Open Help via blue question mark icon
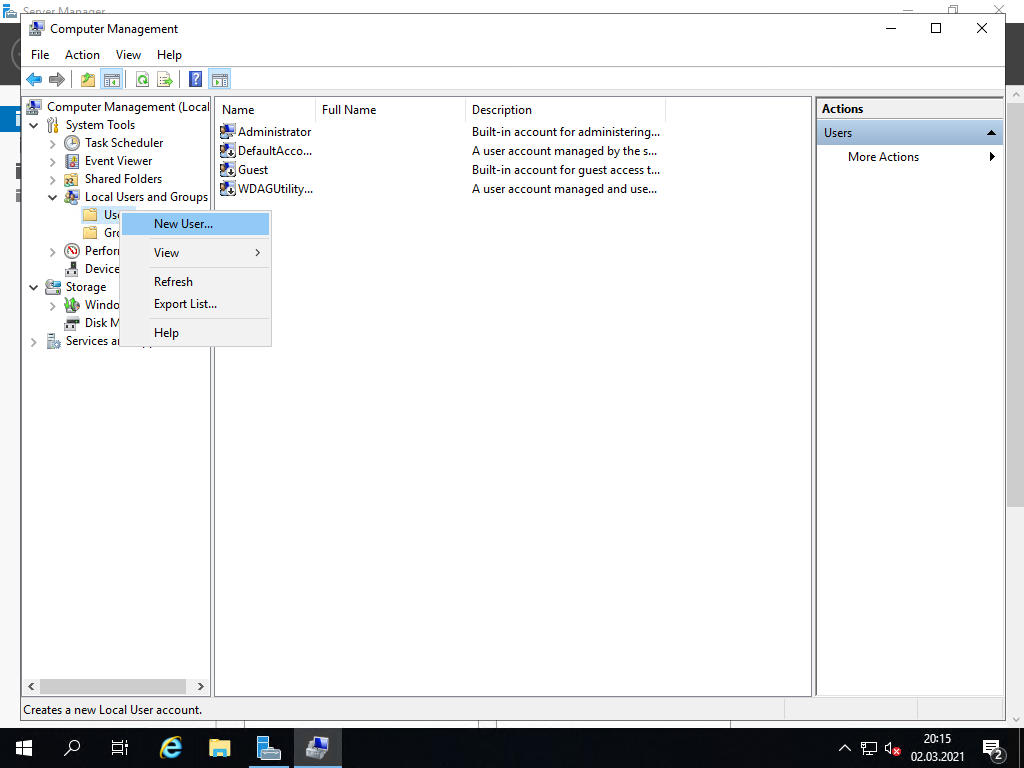Screen dimensions: 1024x768 tap(195, 80)
